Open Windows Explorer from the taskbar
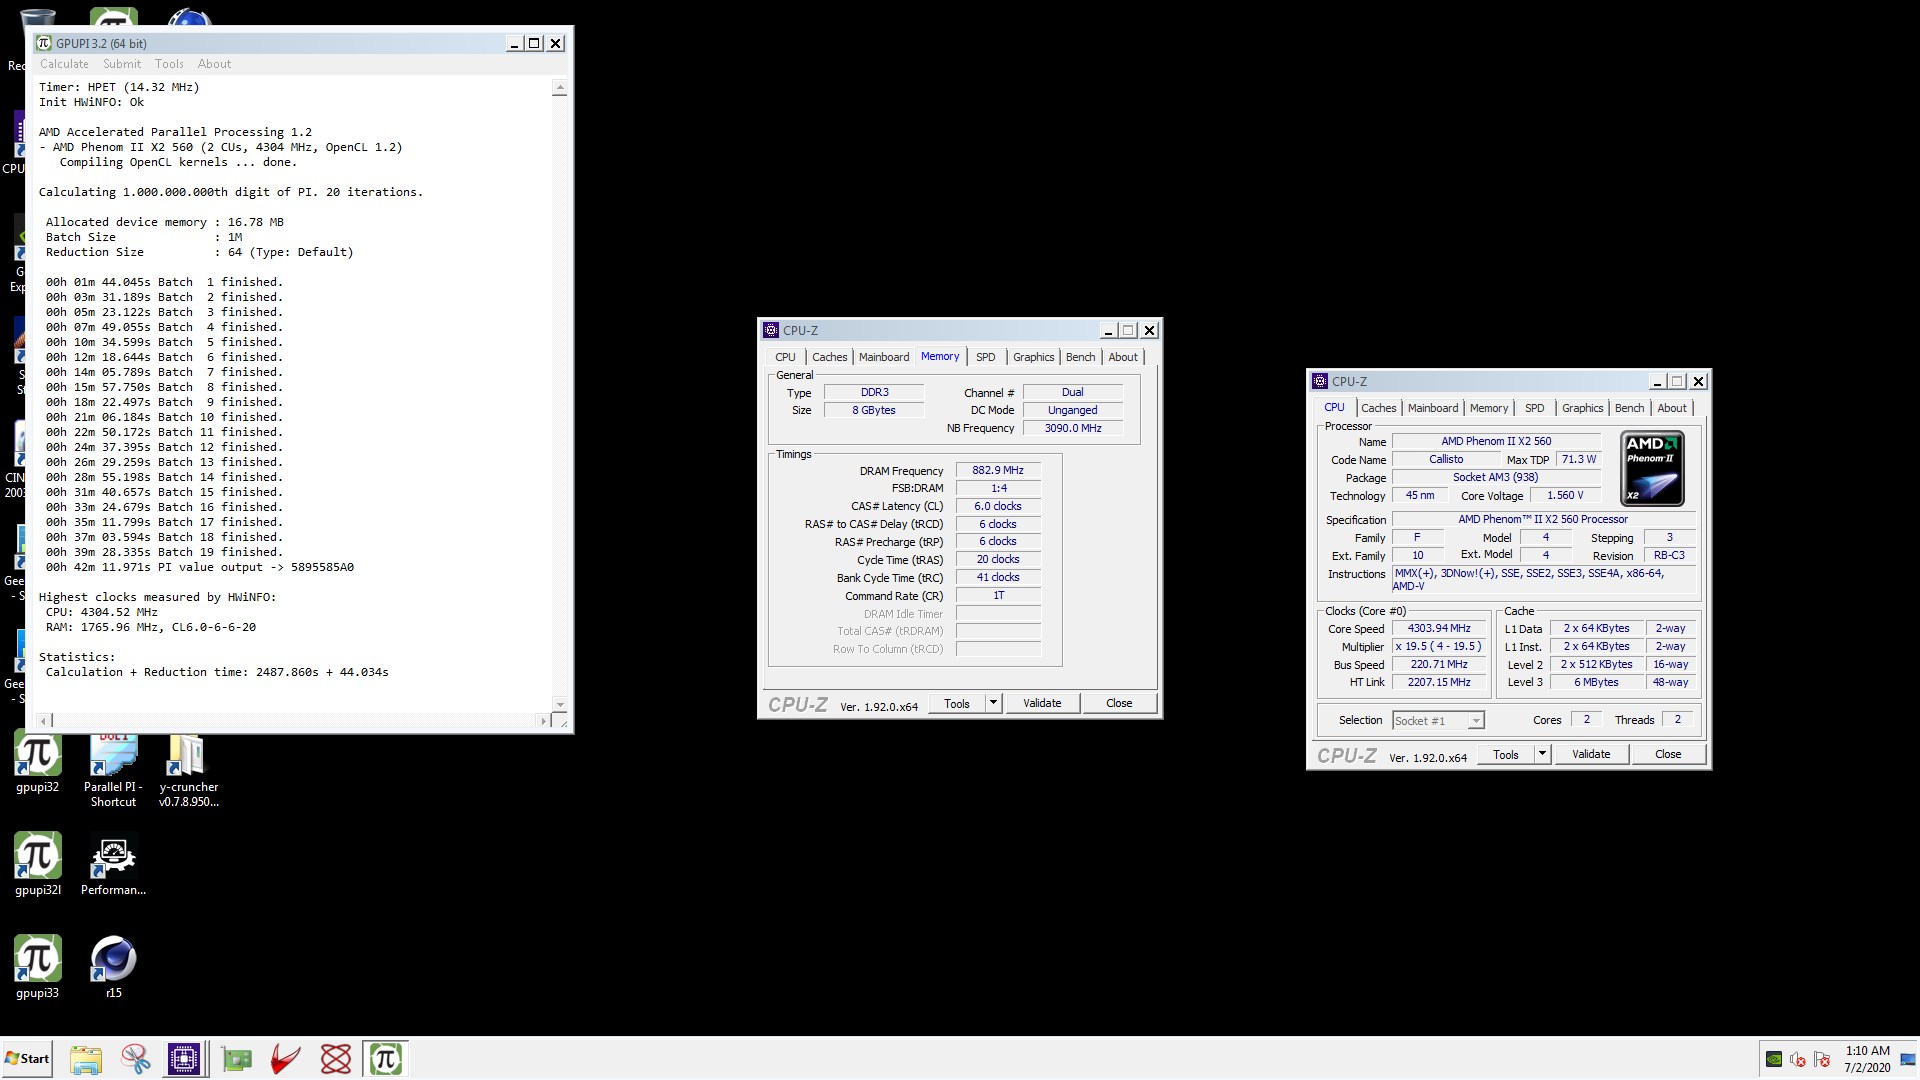 [x=86, y=1059]
